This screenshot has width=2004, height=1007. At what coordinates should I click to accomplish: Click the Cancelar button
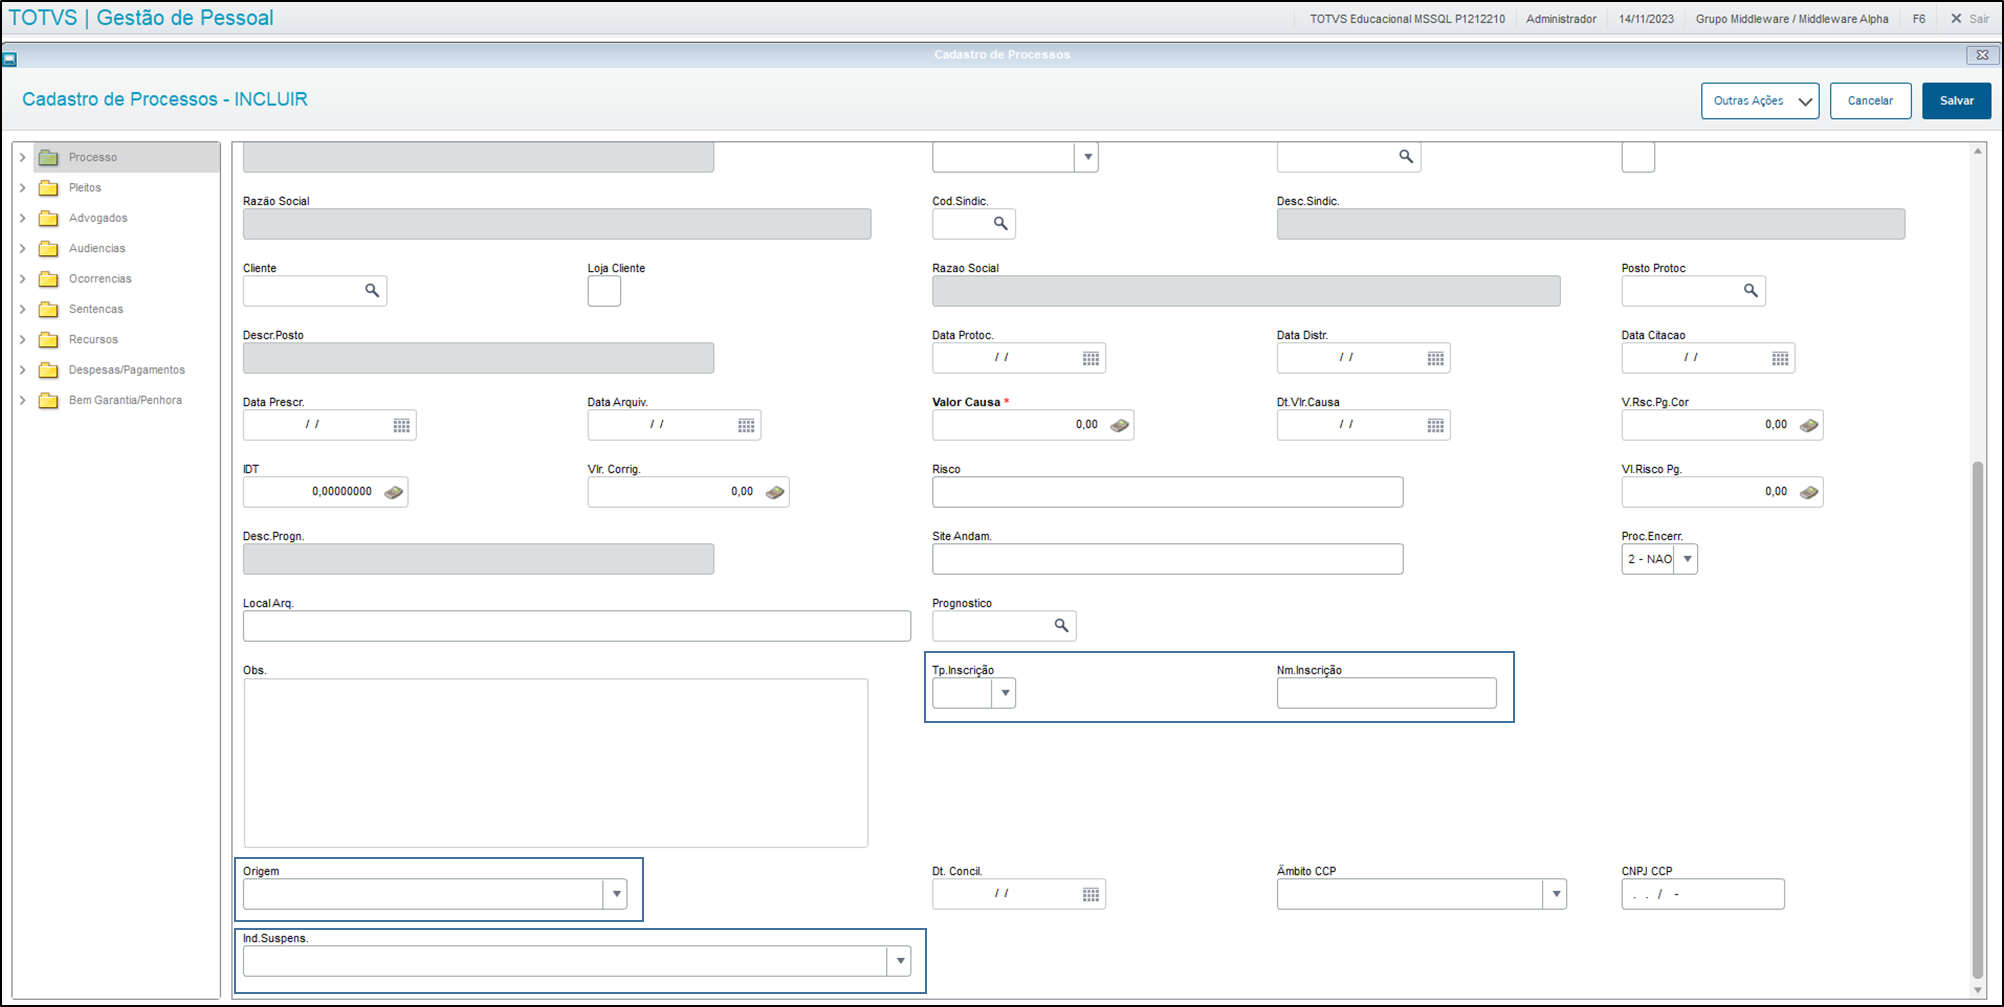[1870, 101]
